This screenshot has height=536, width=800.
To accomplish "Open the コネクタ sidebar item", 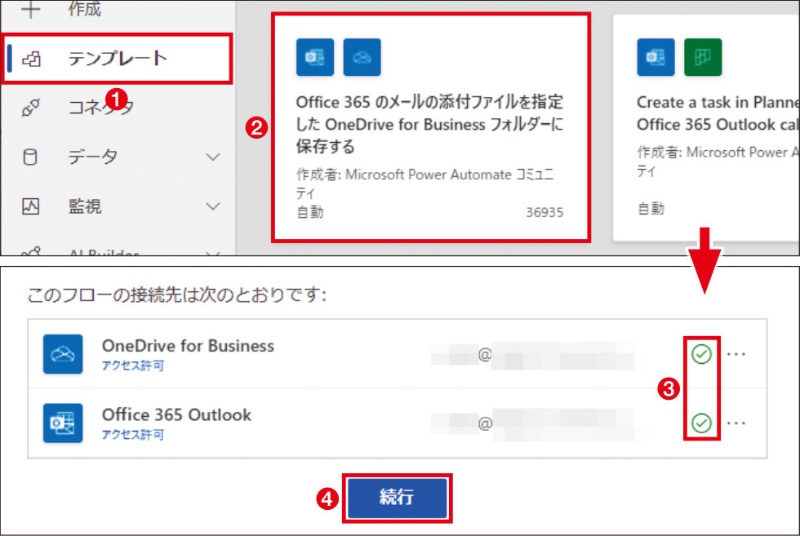I will (101, 107).
